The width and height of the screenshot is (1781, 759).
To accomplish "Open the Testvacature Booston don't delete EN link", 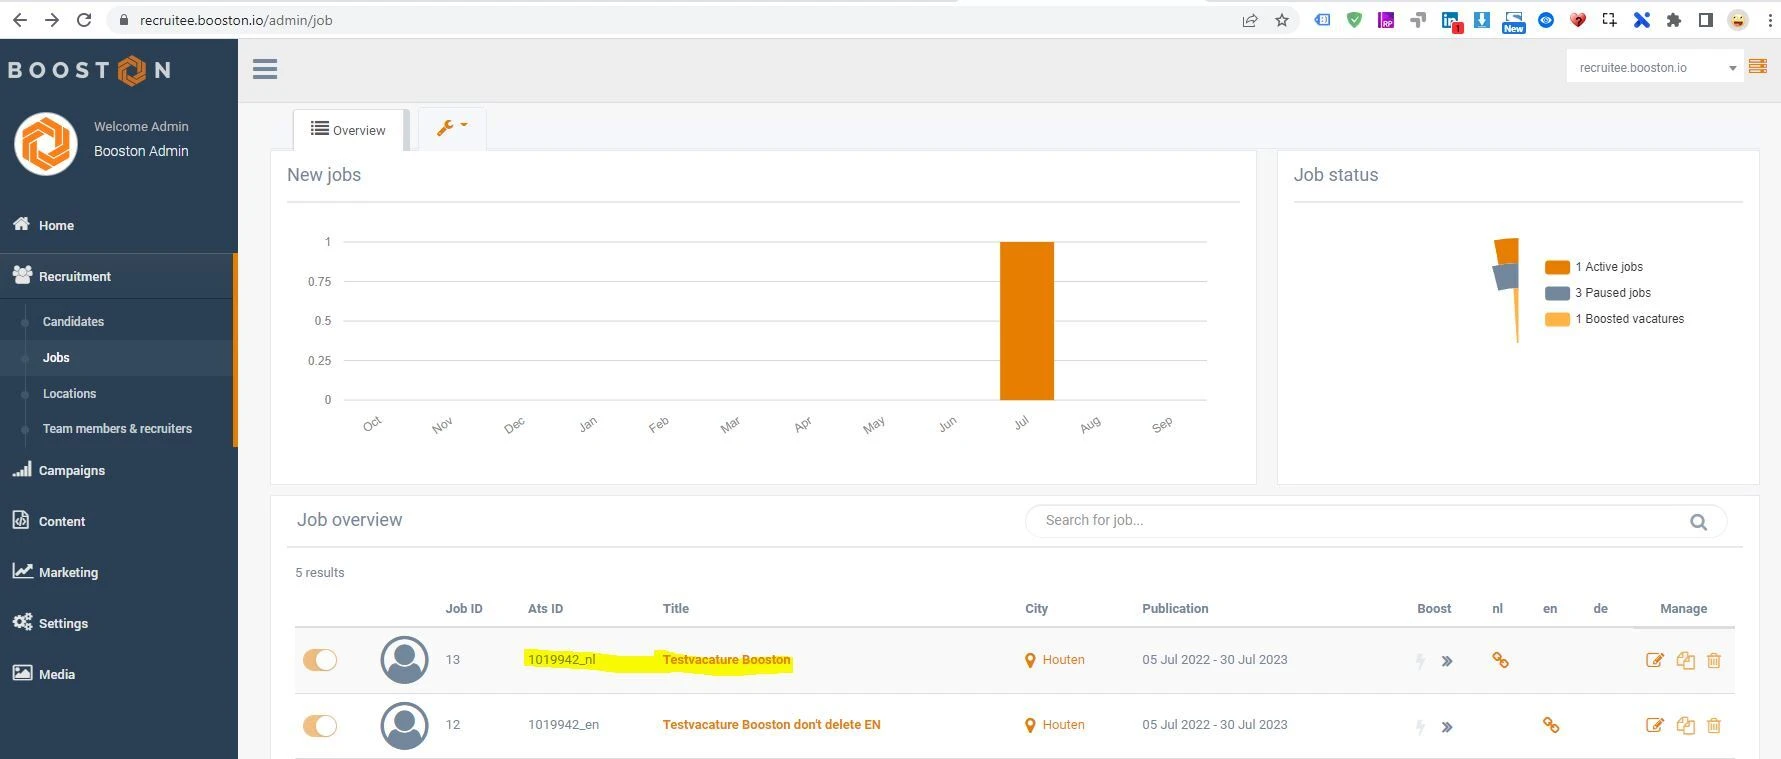I will [771, 725].
